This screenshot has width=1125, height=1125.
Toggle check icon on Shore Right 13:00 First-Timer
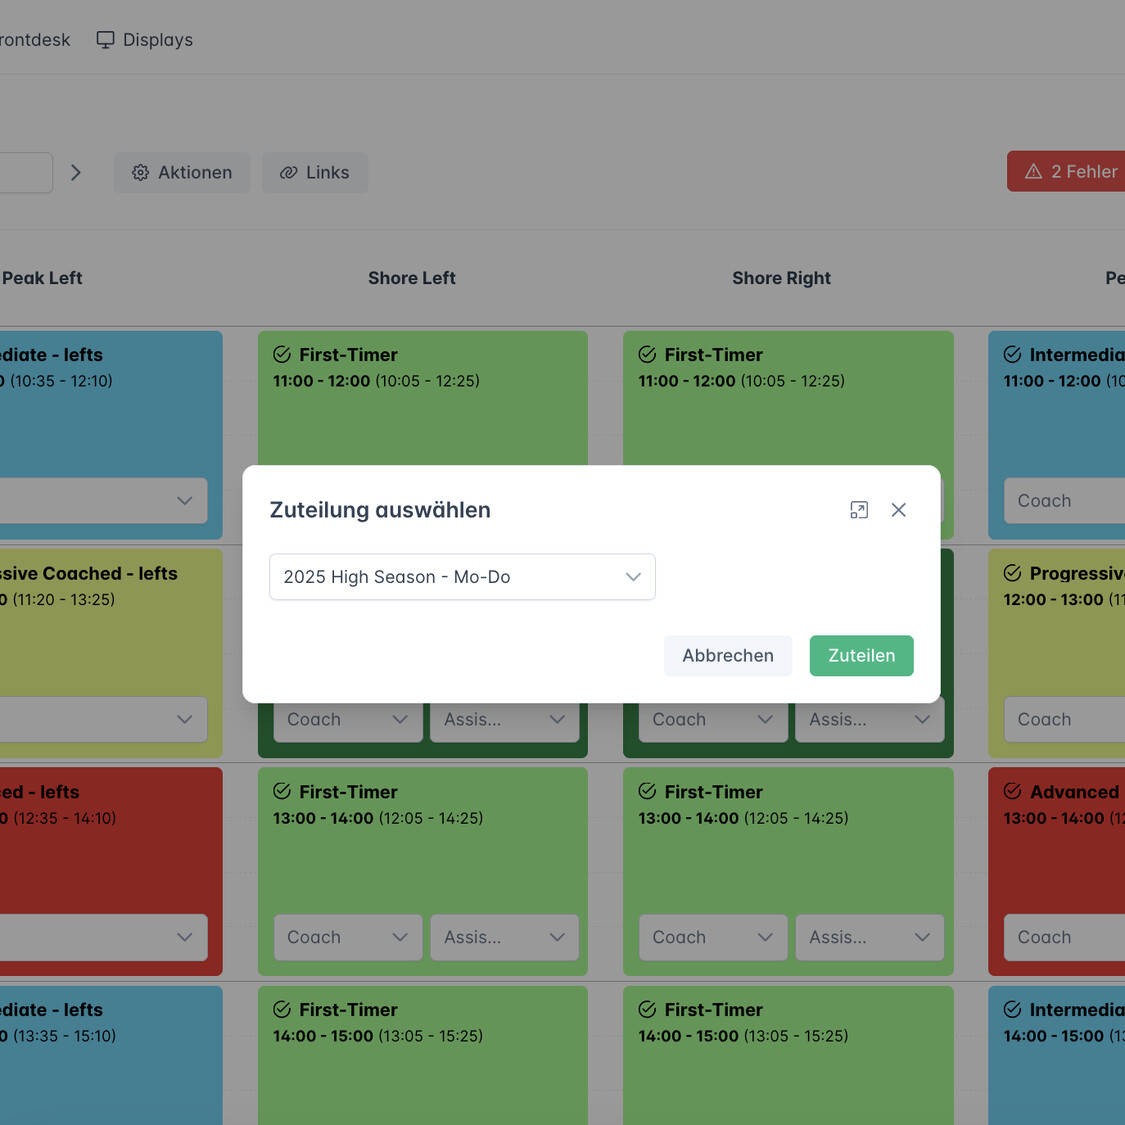click(x=647, y=792)
